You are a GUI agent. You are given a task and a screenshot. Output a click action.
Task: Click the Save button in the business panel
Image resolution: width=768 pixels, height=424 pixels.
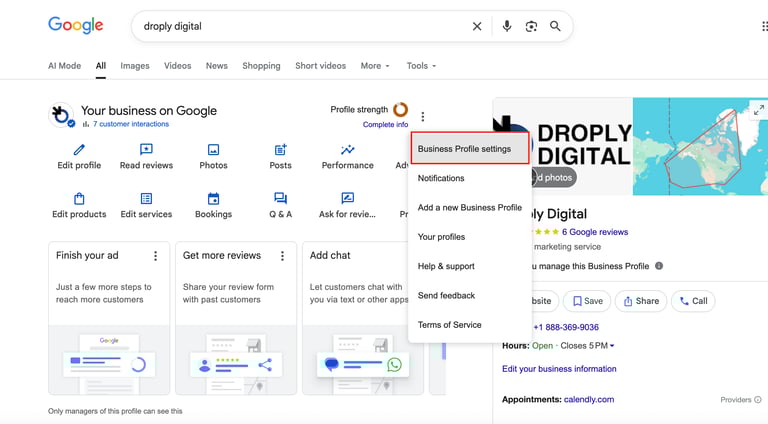pyautogui.click(x=587, y=301)
